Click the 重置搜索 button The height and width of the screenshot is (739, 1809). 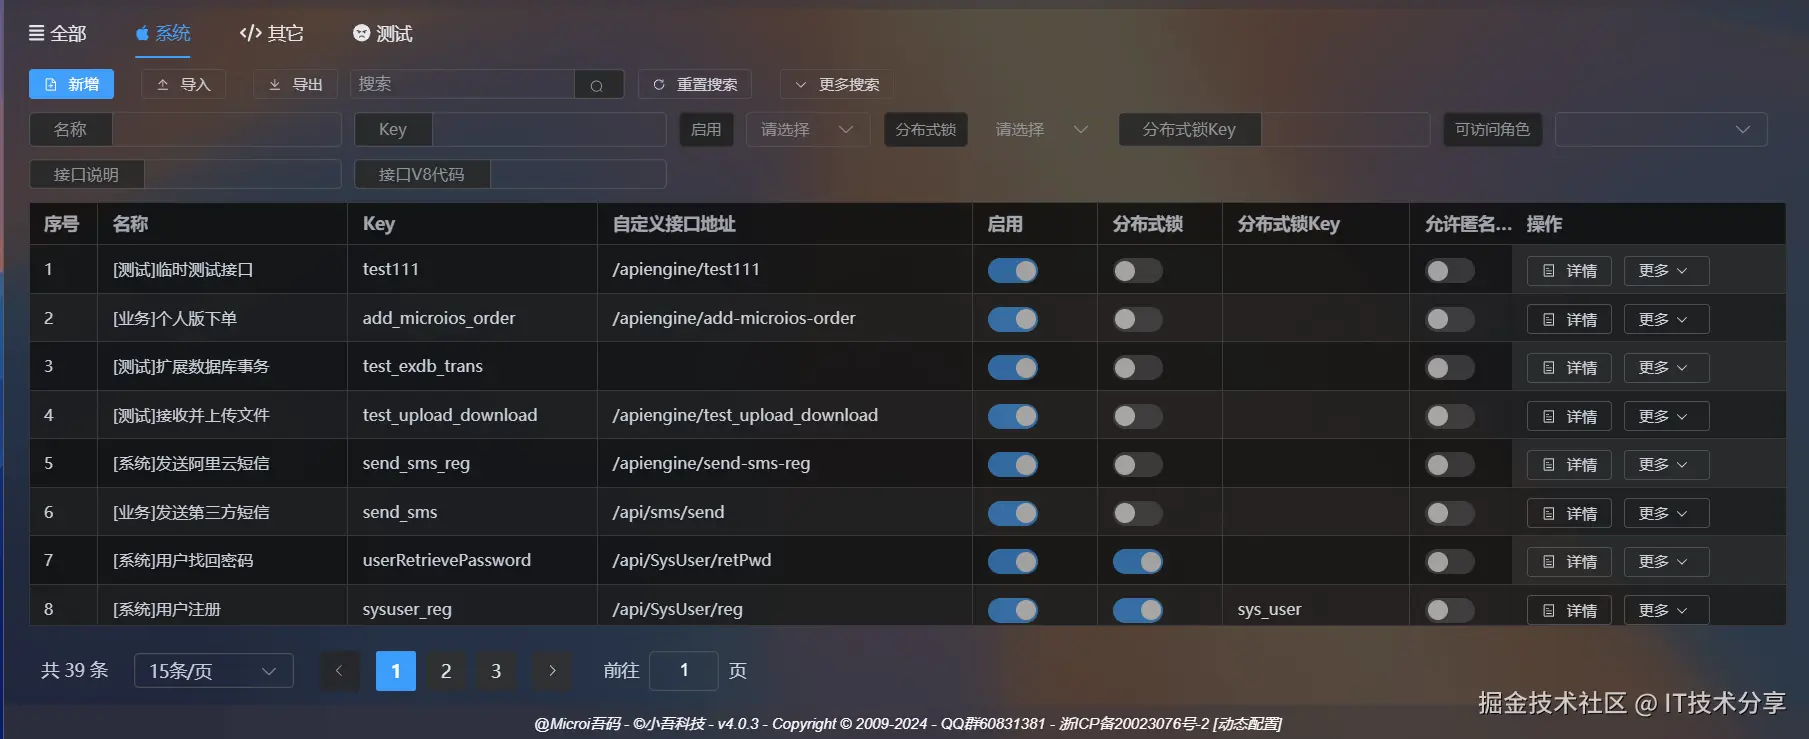coord(695,85)
